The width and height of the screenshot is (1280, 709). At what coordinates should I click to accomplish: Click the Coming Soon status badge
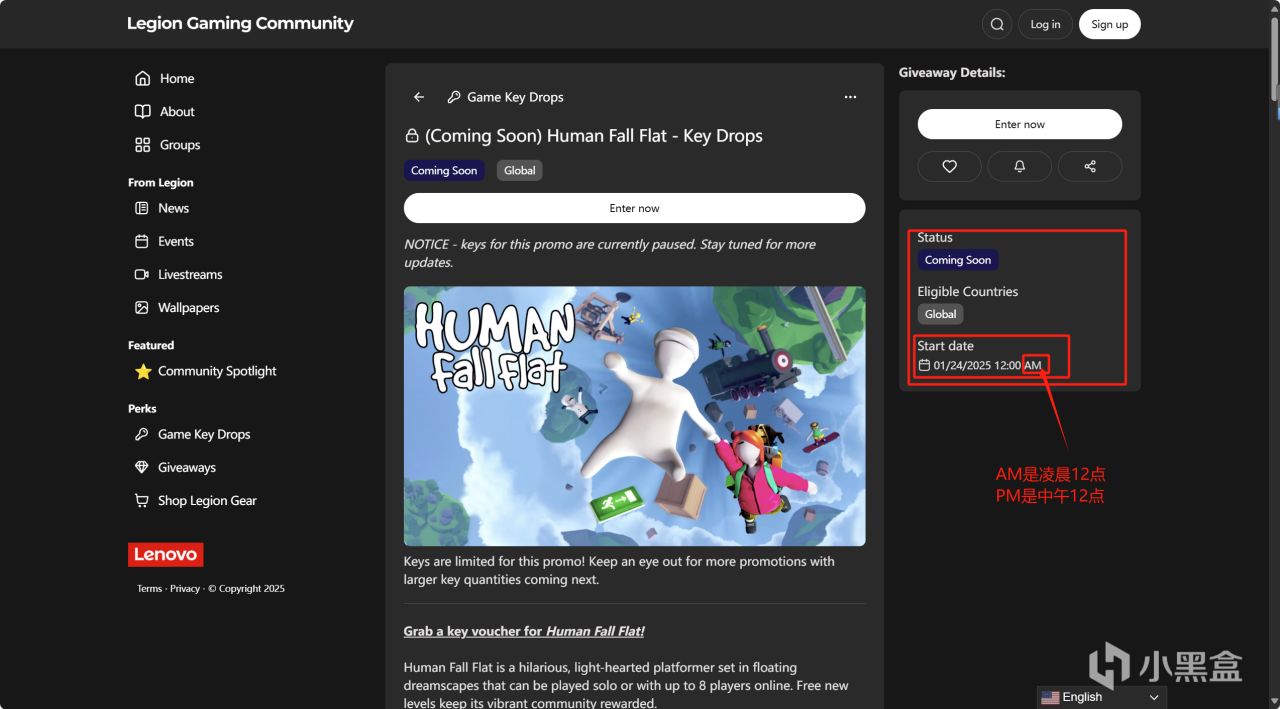(958, 260)
